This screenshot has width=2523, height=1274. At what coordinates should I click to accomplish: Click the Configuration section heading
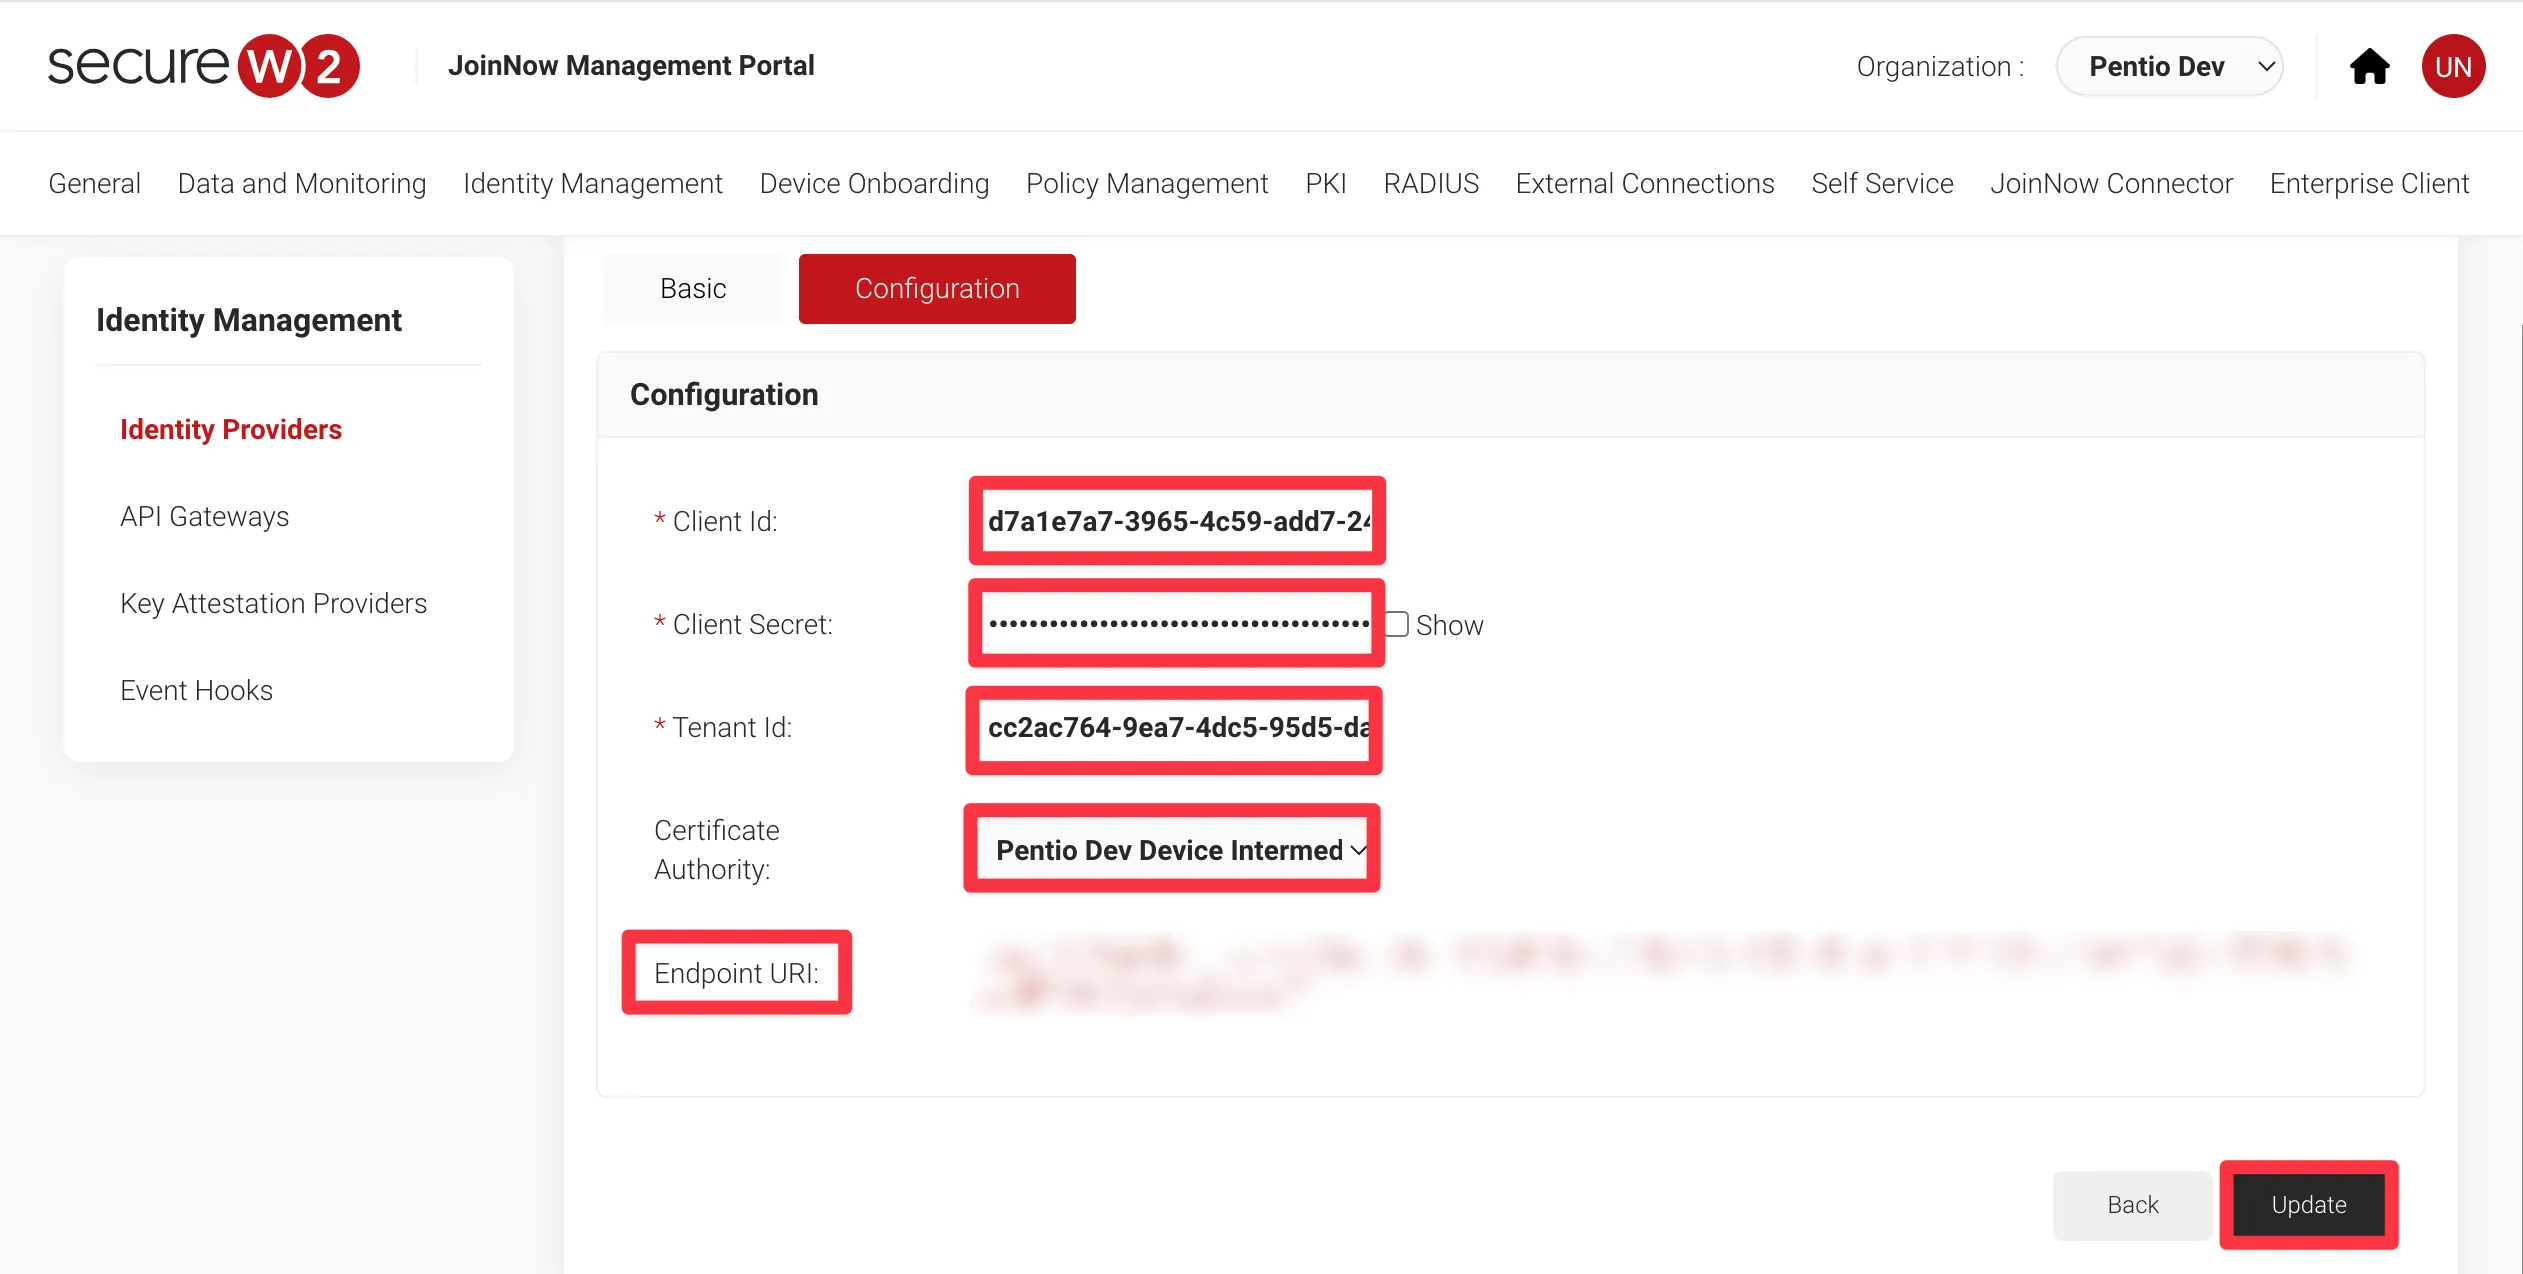click(724, 395)
